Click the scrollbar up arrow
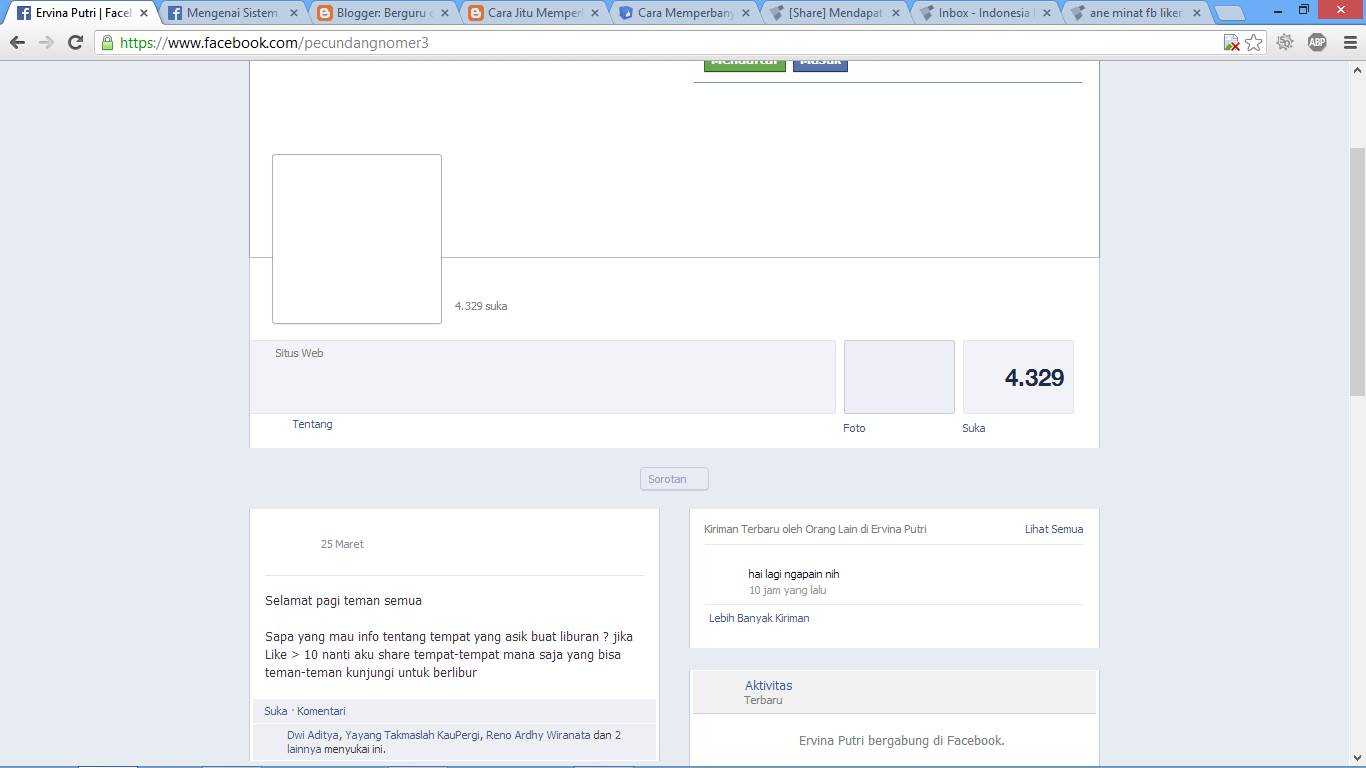 click(x=1357, y=70)
